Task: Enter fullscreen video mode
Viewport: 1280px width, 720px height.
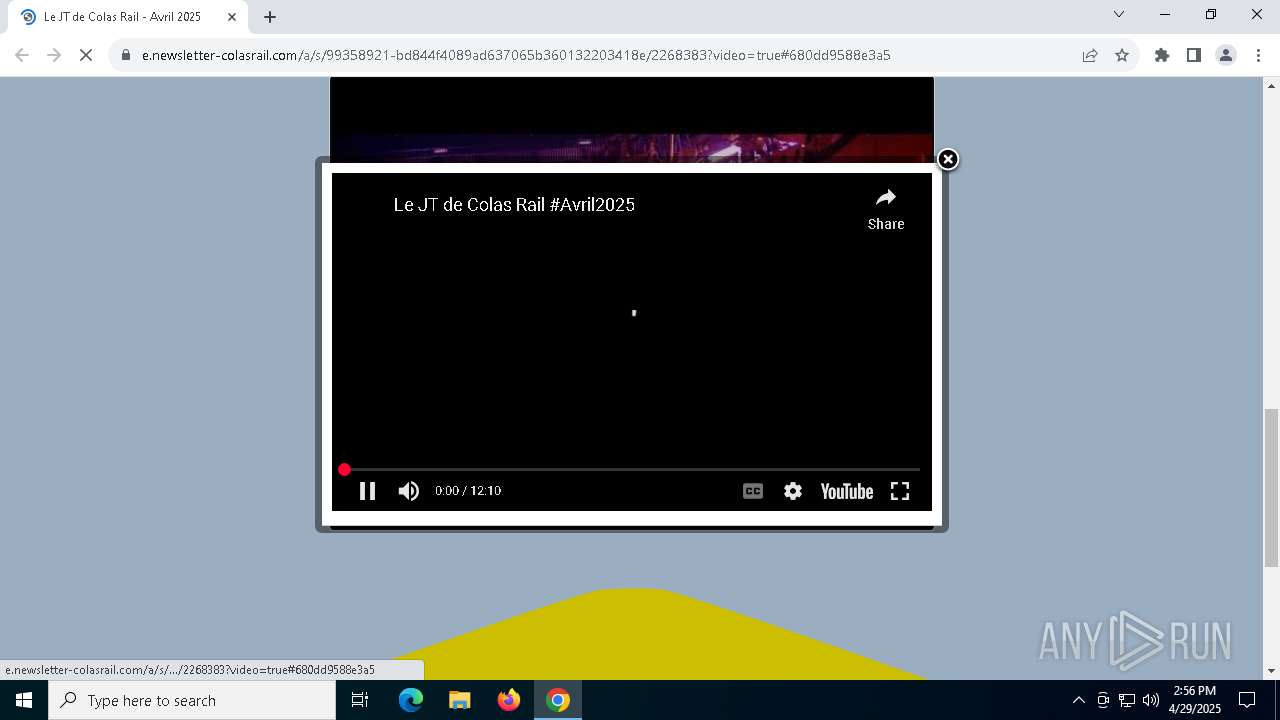Action: 900,491
